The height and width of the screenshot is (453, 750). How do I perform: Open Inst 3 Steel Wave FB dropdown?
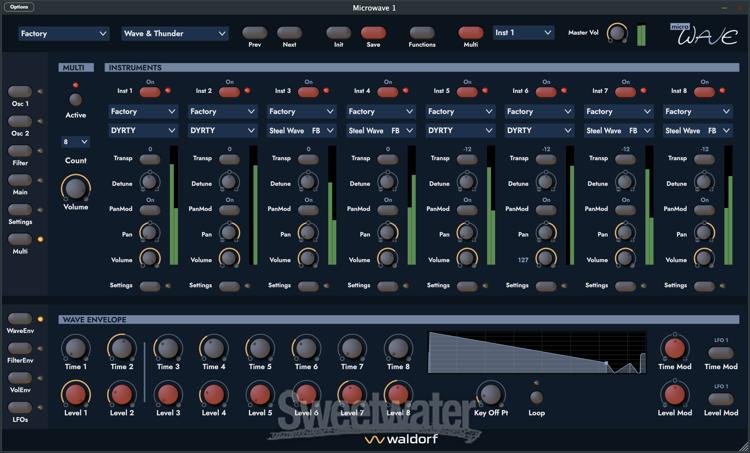[x=302, y=131]
